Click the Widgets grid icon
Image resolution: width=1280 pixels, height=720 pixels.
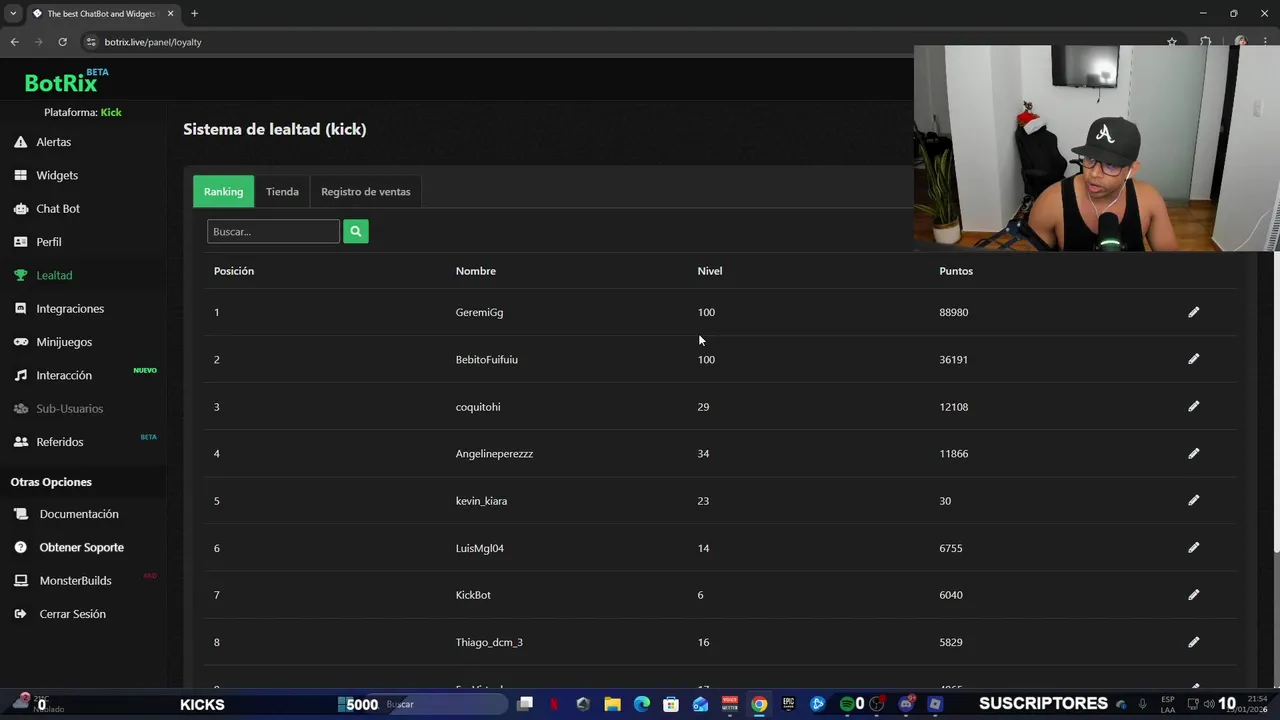tap(20, 175)
